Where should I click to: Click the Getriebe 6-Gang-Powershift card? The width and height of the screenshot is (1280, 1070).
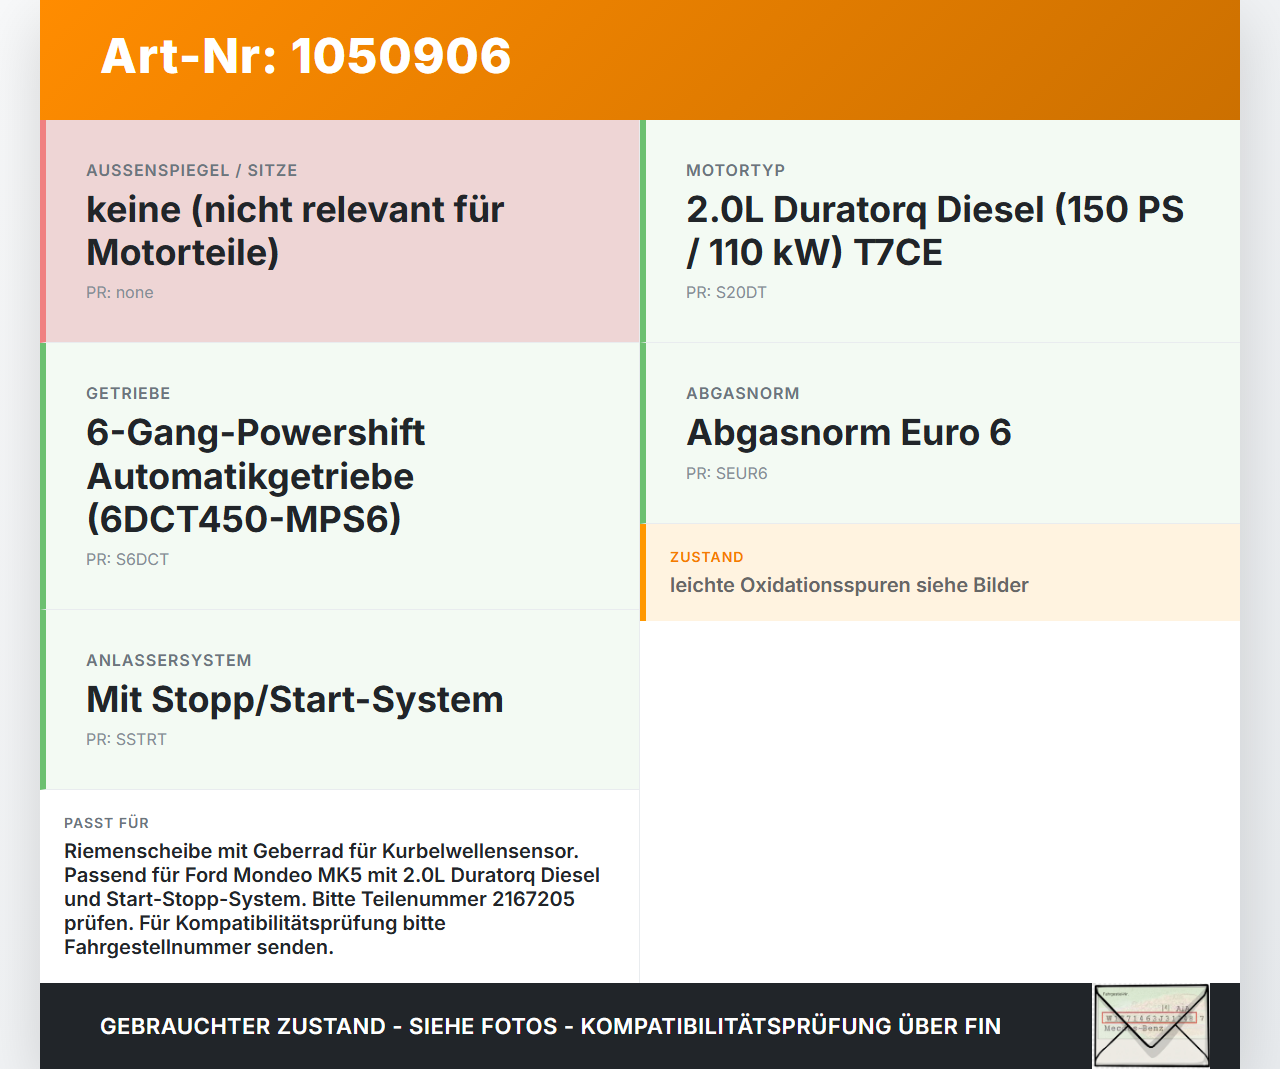pyautogui.click(x=340, y=476)
